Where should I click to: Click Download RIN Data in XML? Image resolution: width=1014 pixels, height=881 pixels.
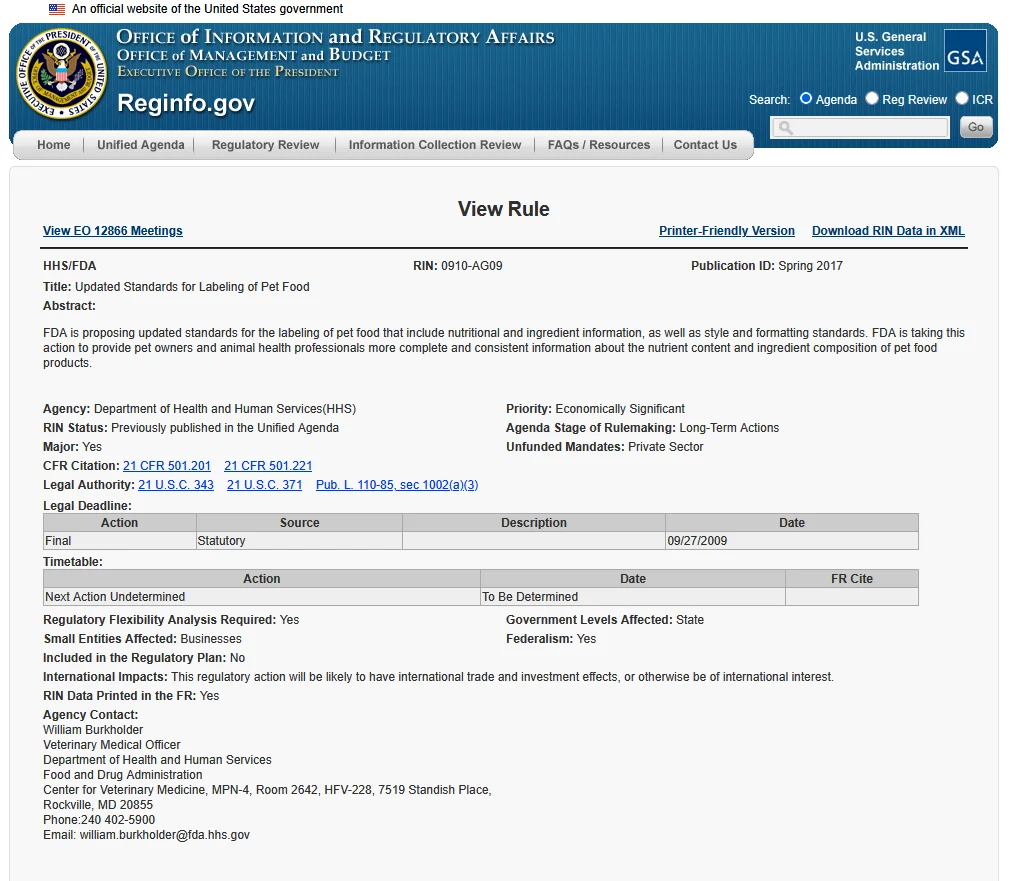[888, 231]
